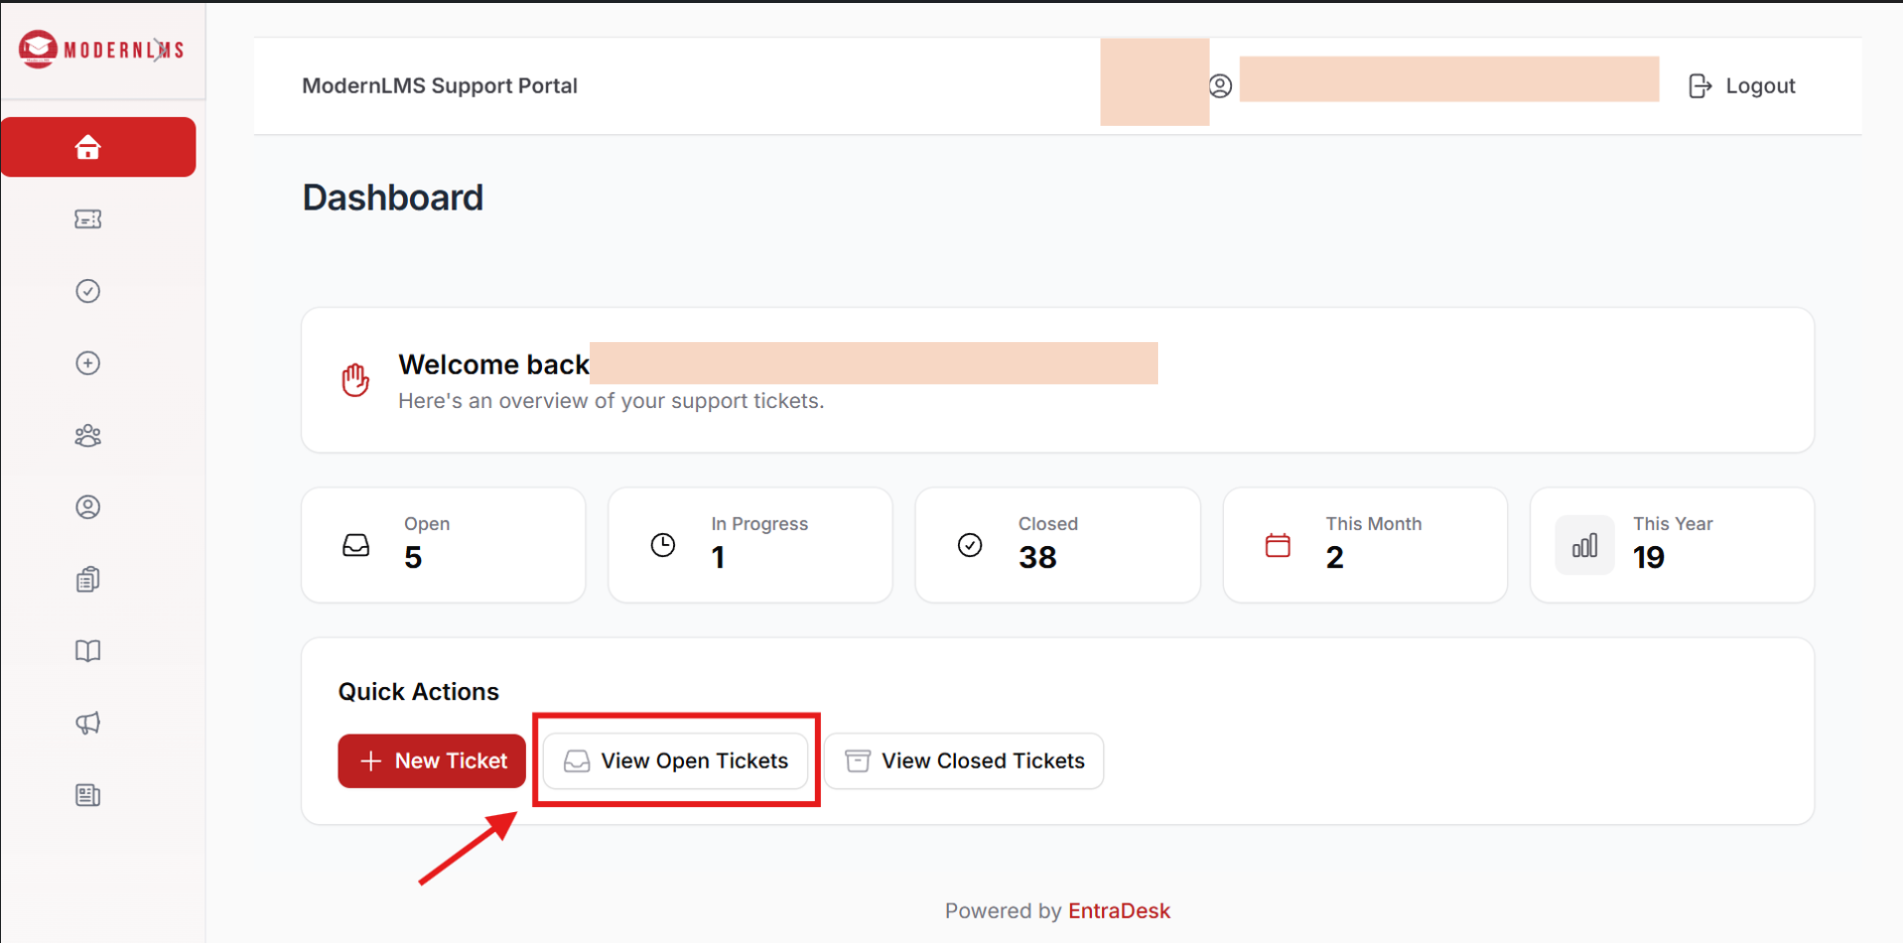
Task: Open the users group sidebar icon
Action: pyautogui.click(x=88, y=435)
